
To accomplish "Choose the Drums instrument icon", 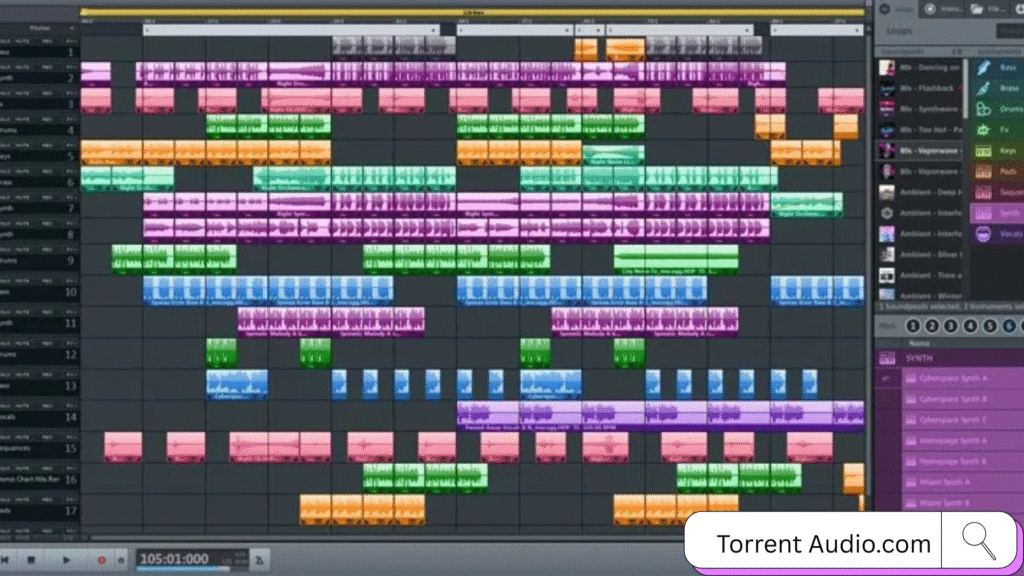I will (985, 110).
